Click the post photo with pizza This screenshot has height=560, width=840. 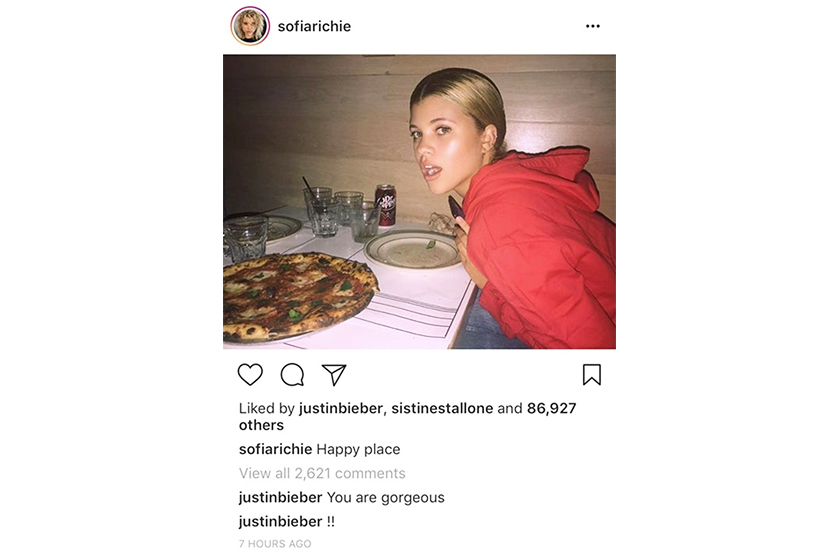pos(419,201)
